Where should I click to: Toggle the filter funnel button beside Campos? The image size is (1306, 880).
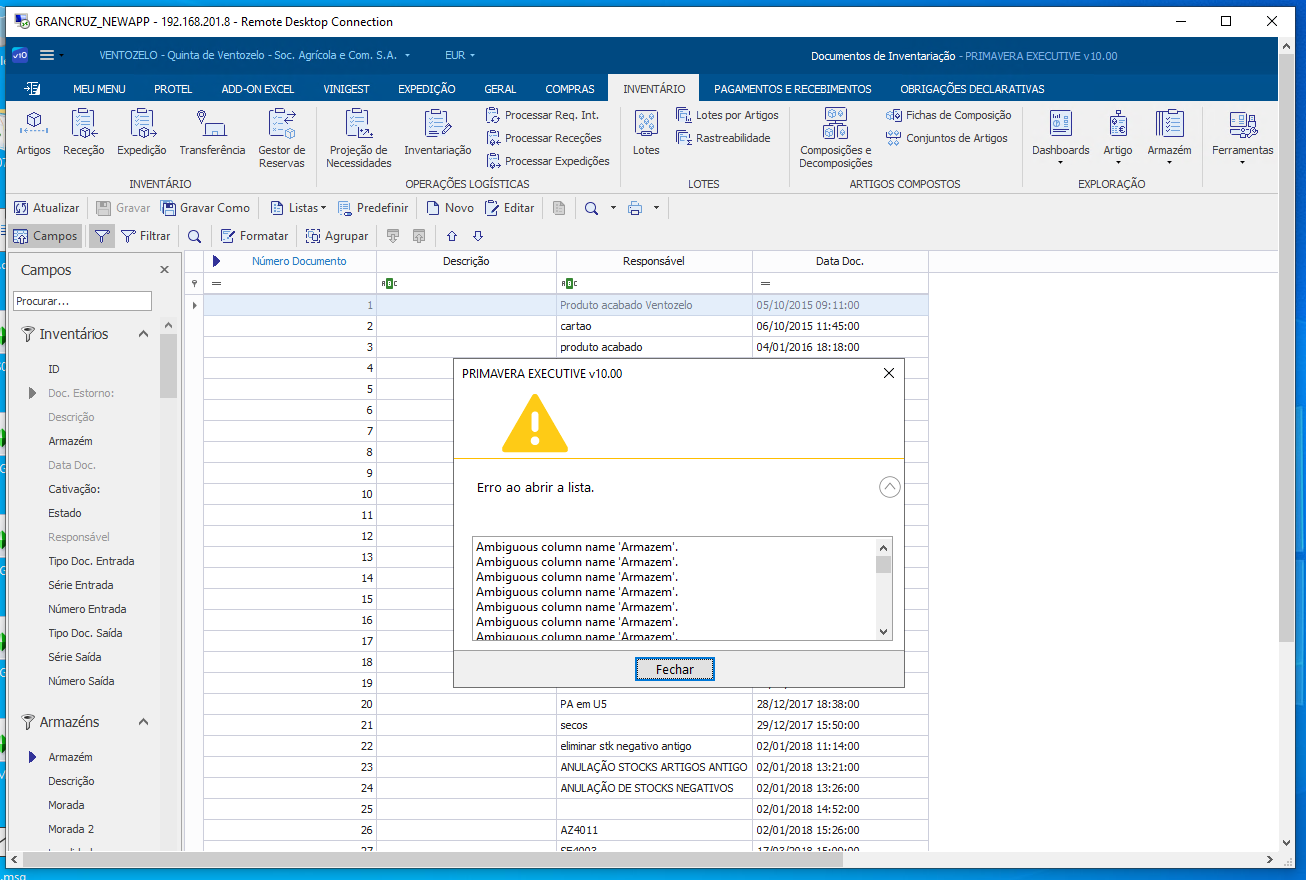[101, 236]
